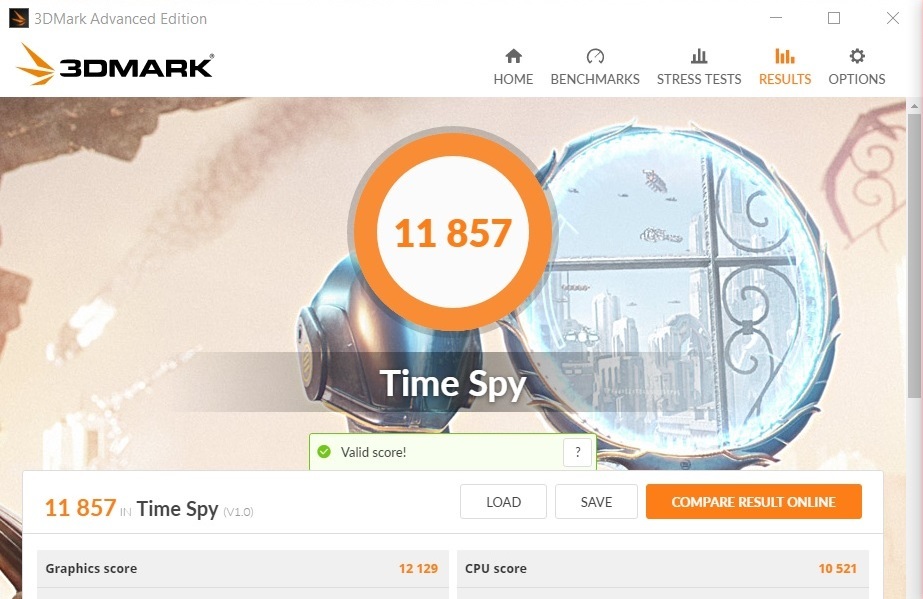Select the Graphics score row
923x599 pixels.
coord(243,568)
